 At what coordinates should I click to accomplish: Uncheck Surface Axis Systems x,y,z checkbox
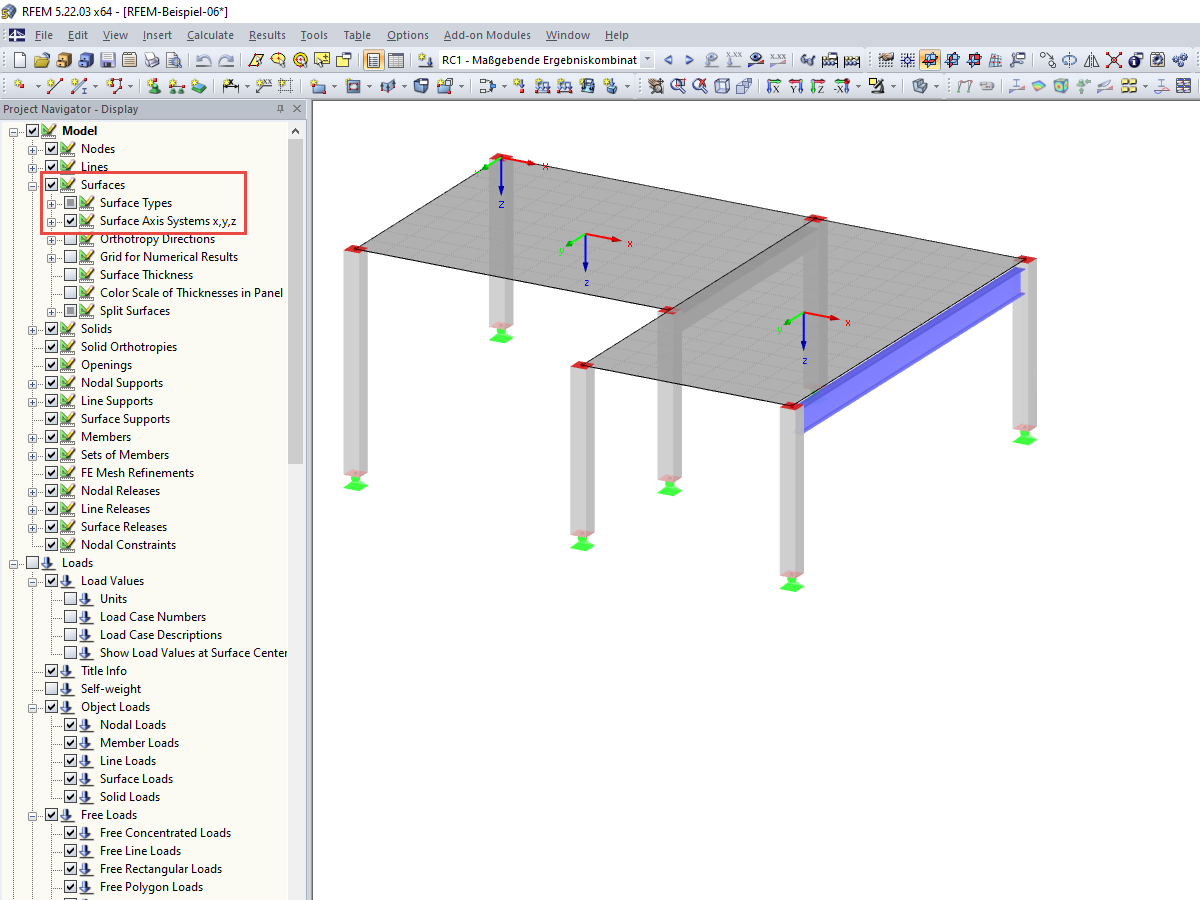pyautogui.click(x=70, y=221)
